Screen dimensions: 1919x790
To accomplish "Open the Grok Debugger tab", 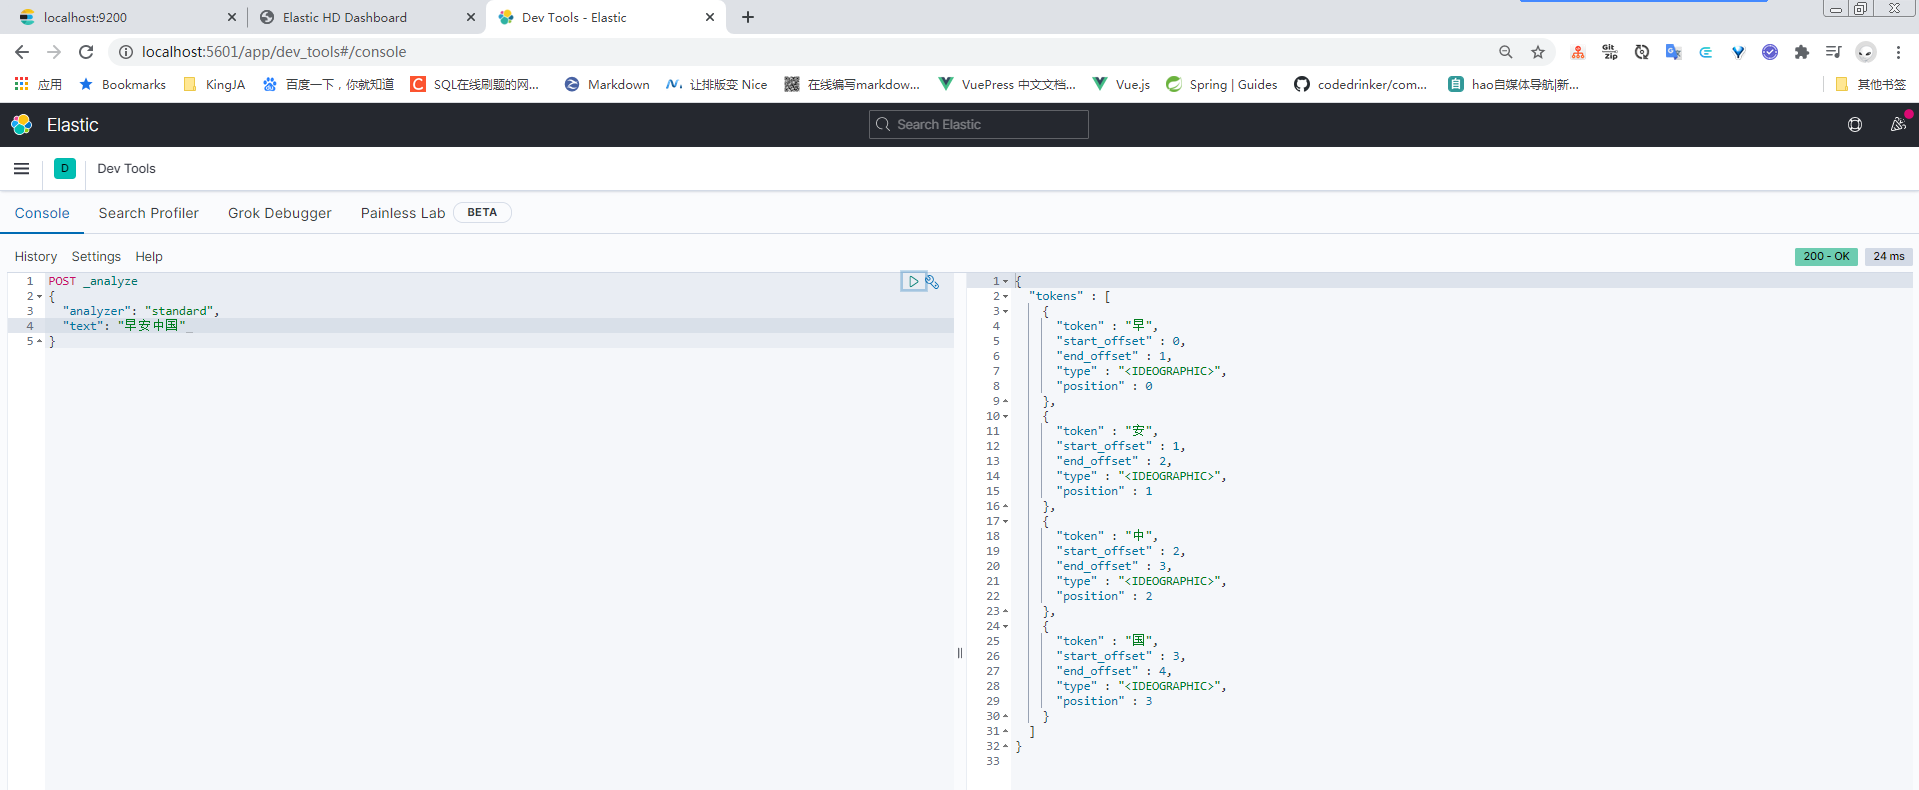I will click(x=280, y=213).
